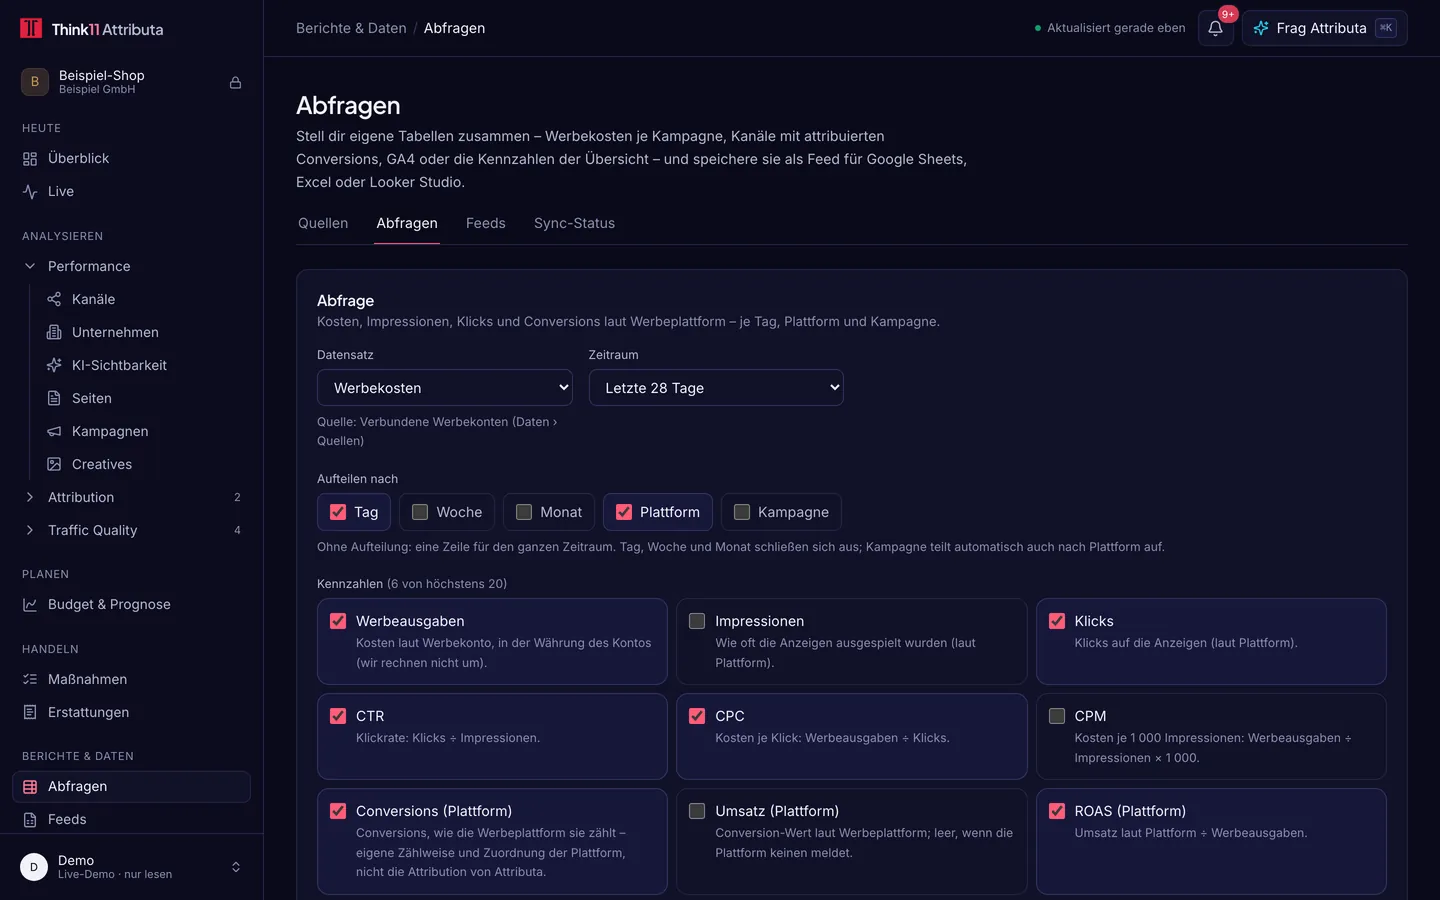The height and width of the screenshot is (900, 1440).
Task: Click the Kanäle share icon
Action: tap(54, 299)
